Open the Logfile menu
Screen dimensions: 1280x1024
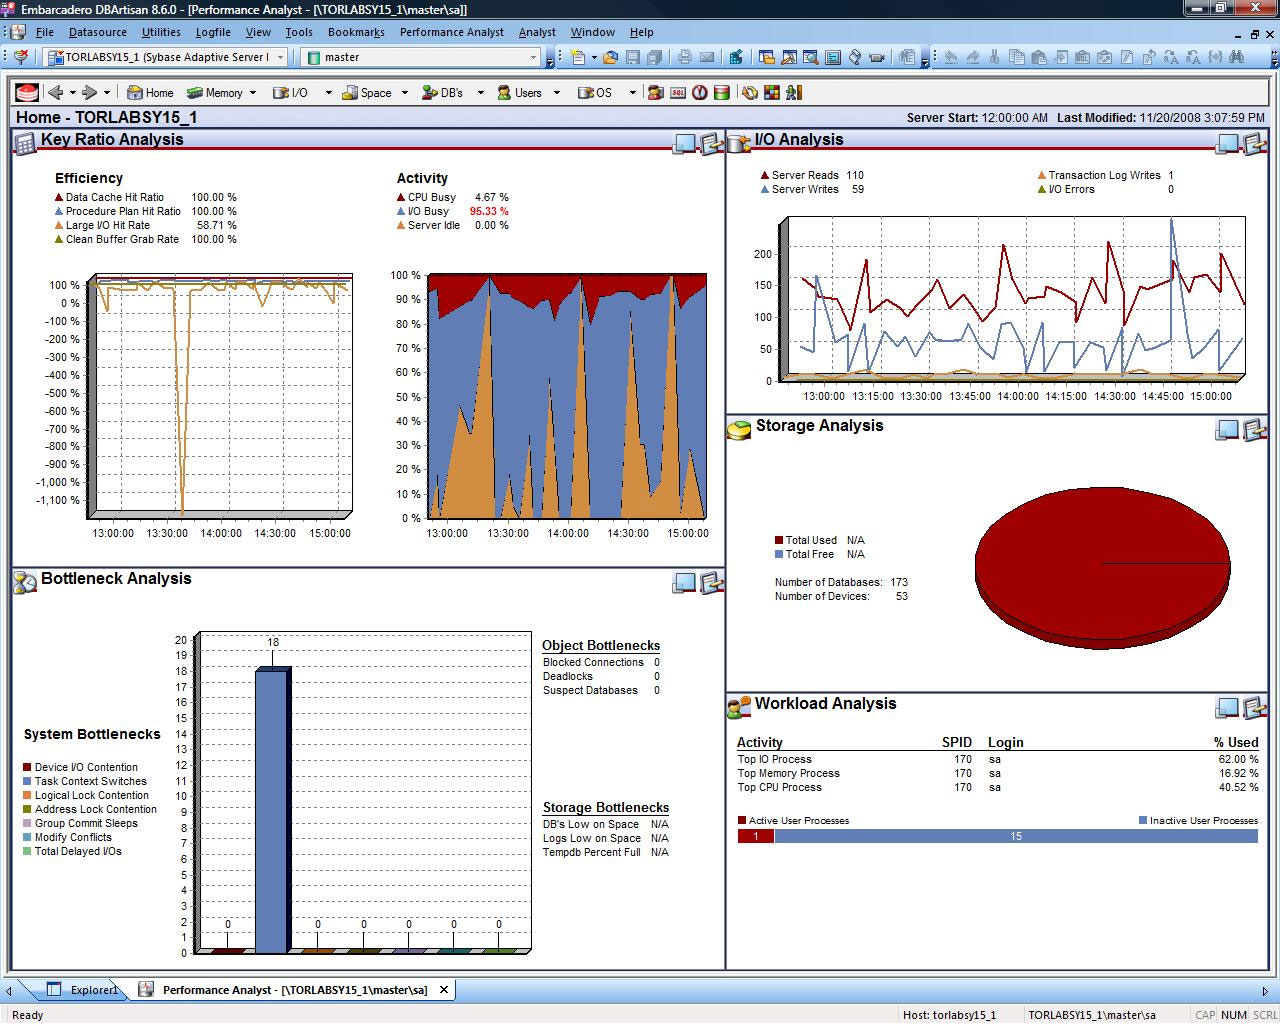[x=213, y=32]
